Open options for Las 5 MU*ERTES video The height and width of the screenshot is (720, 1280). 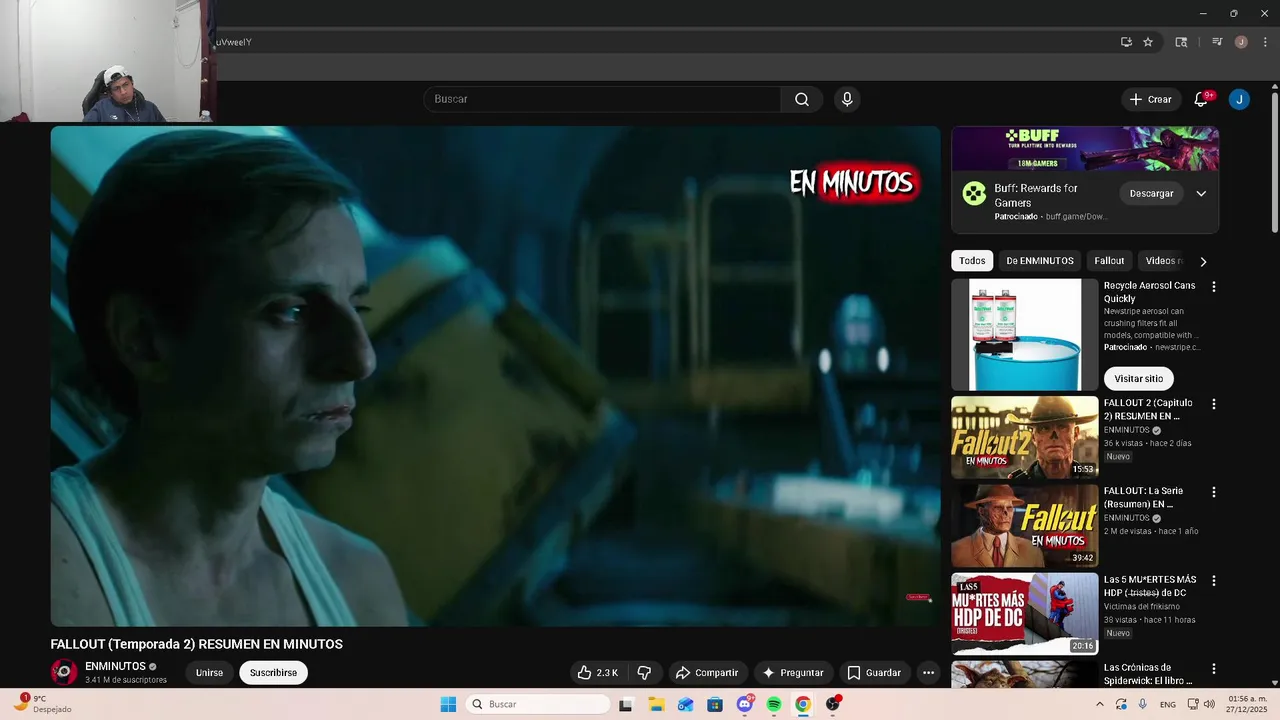point(1214,580)
